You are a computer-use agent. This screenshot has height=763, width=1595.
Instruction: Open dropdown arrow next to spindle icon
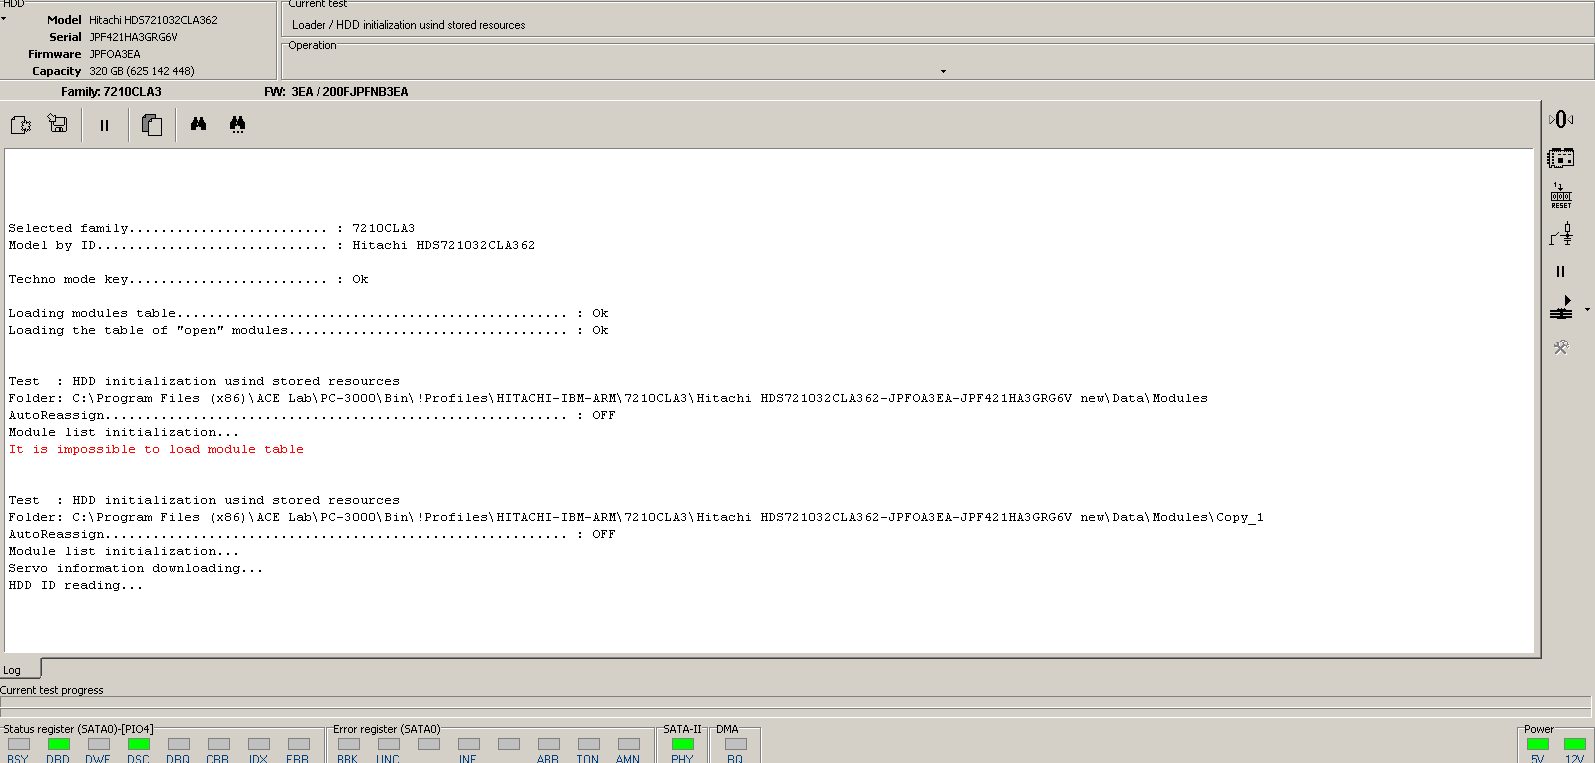click(1587, 310)
